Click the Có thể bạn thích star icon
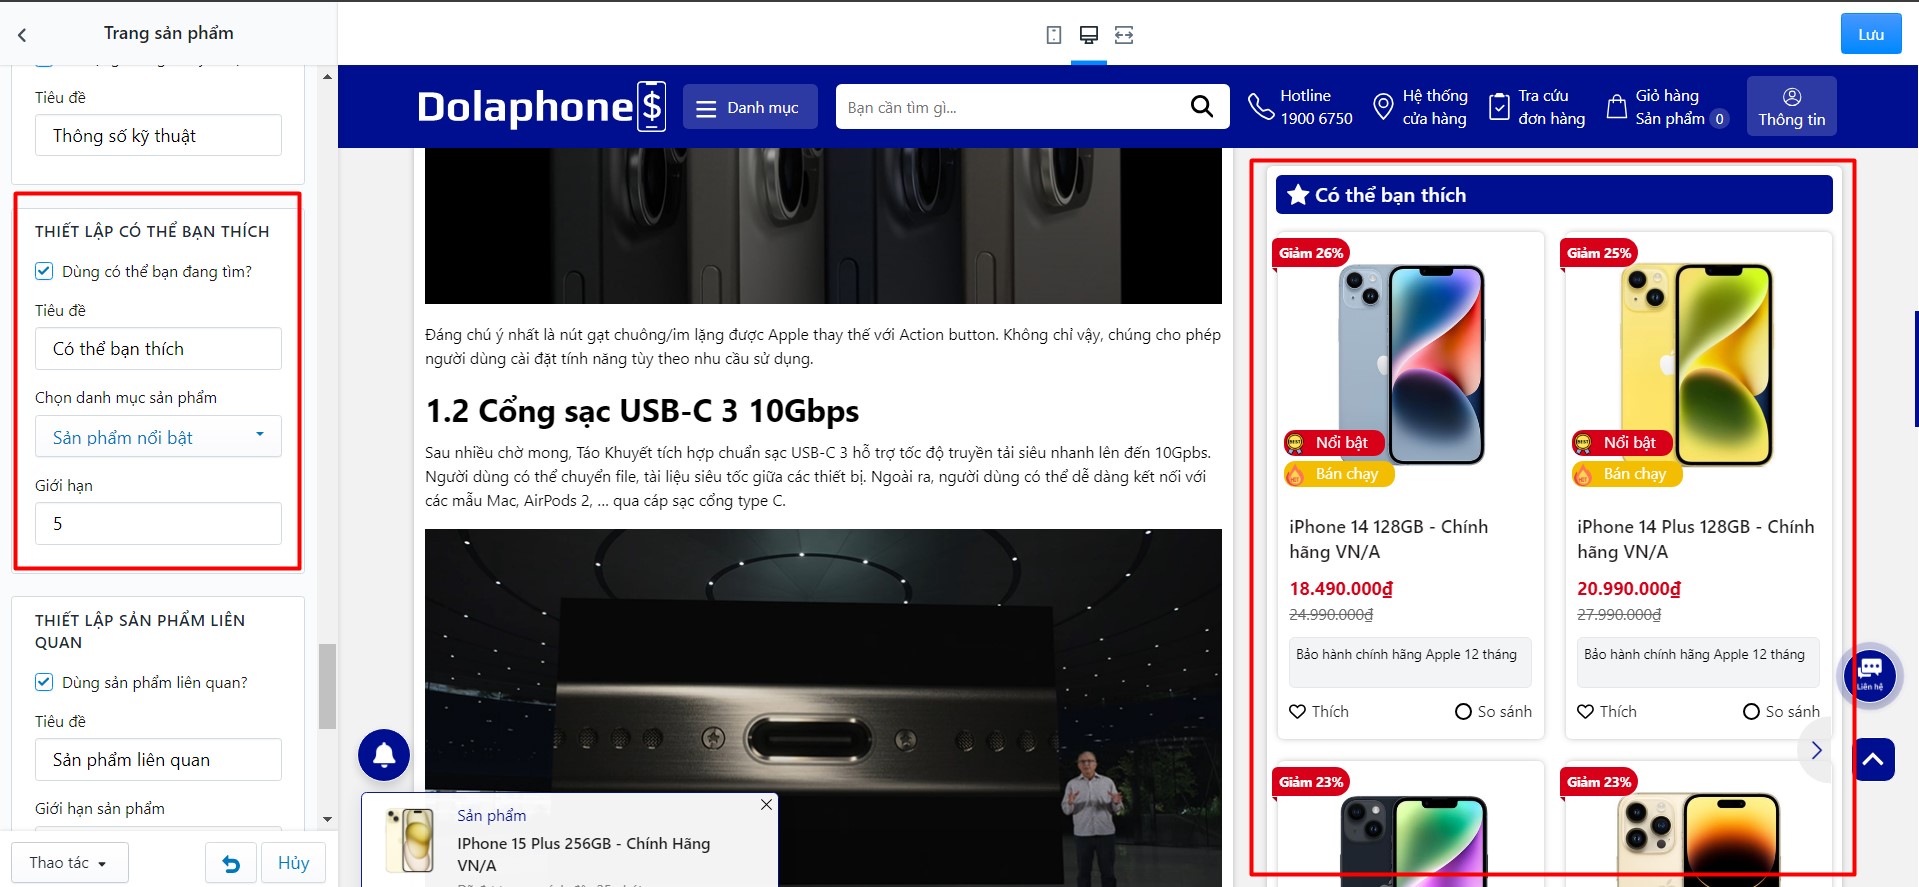Screen dimensions: 1919x887 [1298, 195]
